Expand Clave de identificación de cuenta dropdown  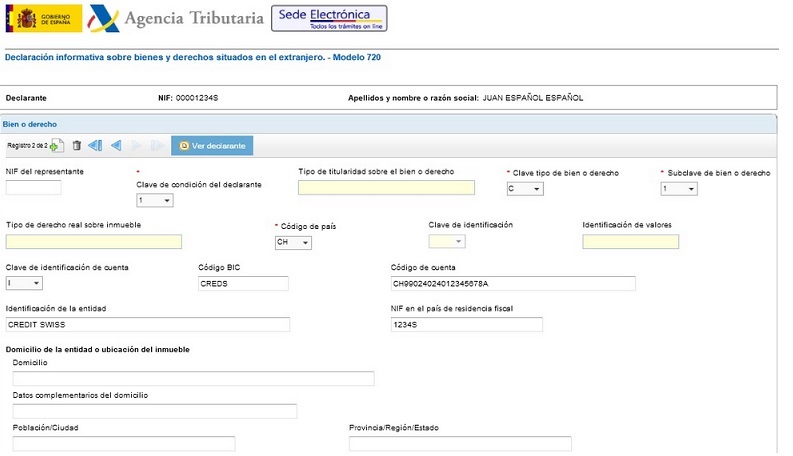click(x=24, y=283)
